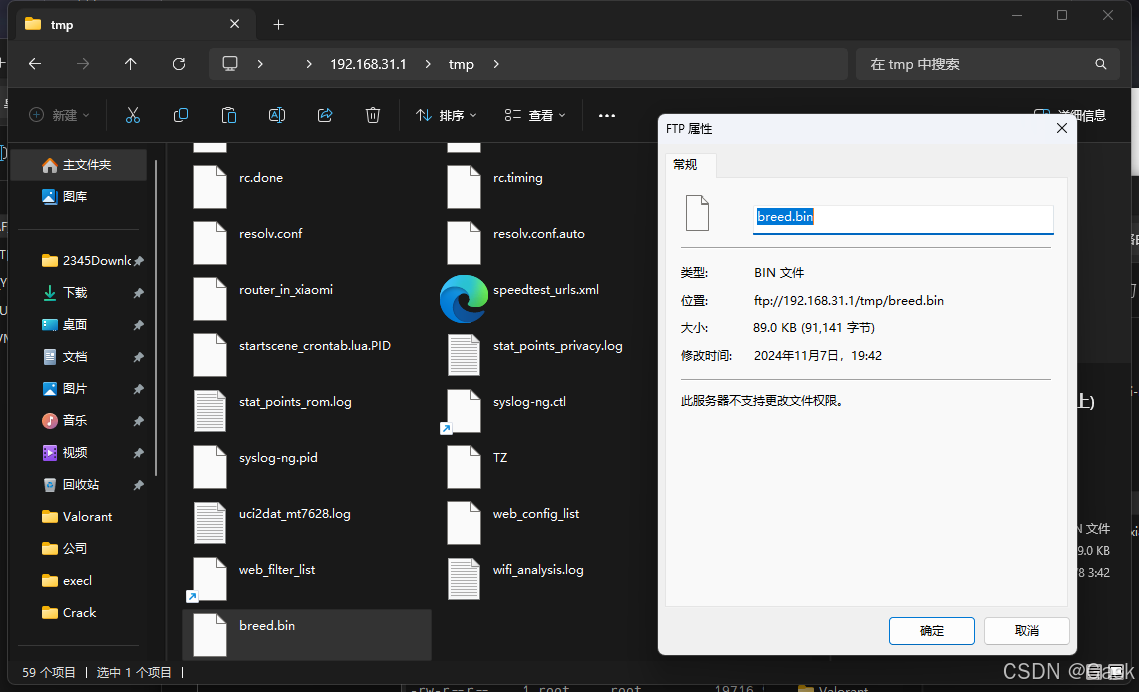Click the Paste clipboard icon
The image size is (1139, 692).
pos(229,115)
